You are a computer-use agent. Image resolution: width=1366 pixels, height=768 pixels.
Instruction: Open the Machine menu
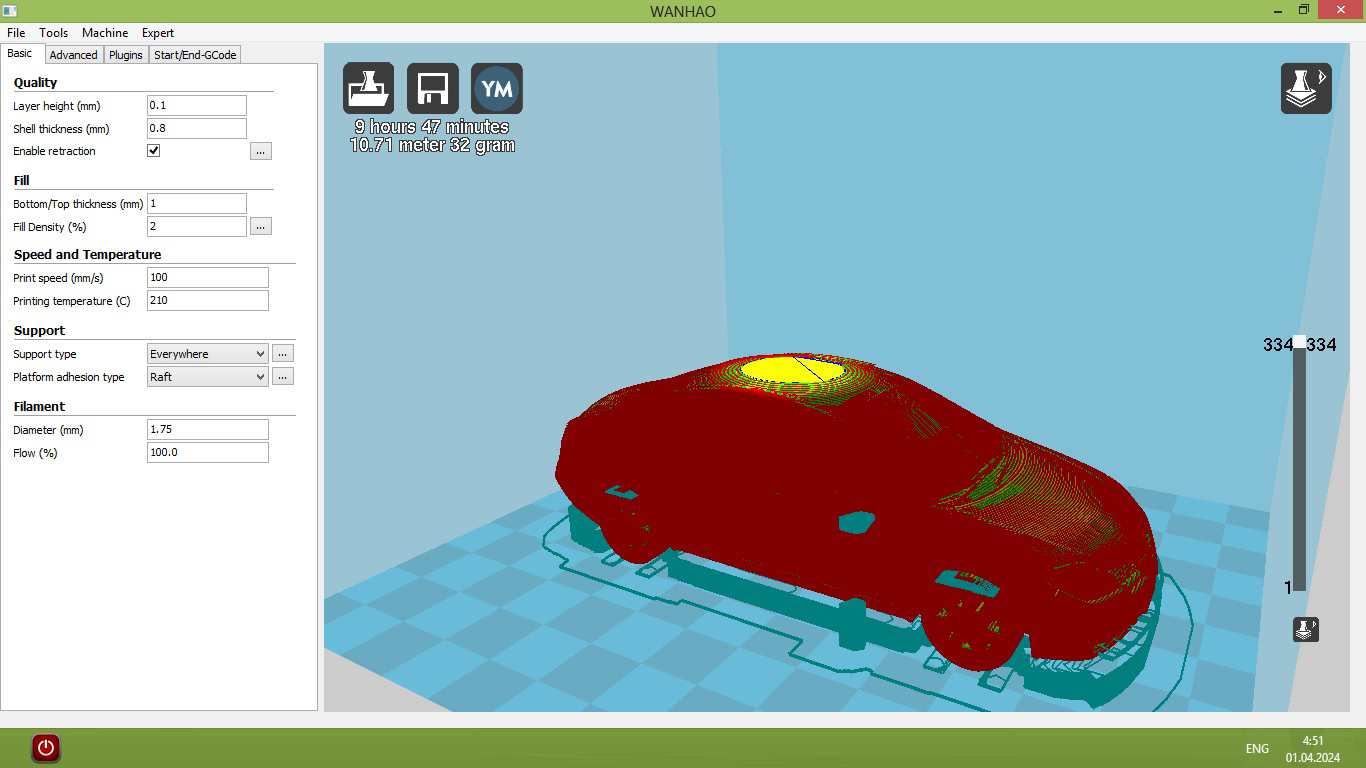(105, 33)
